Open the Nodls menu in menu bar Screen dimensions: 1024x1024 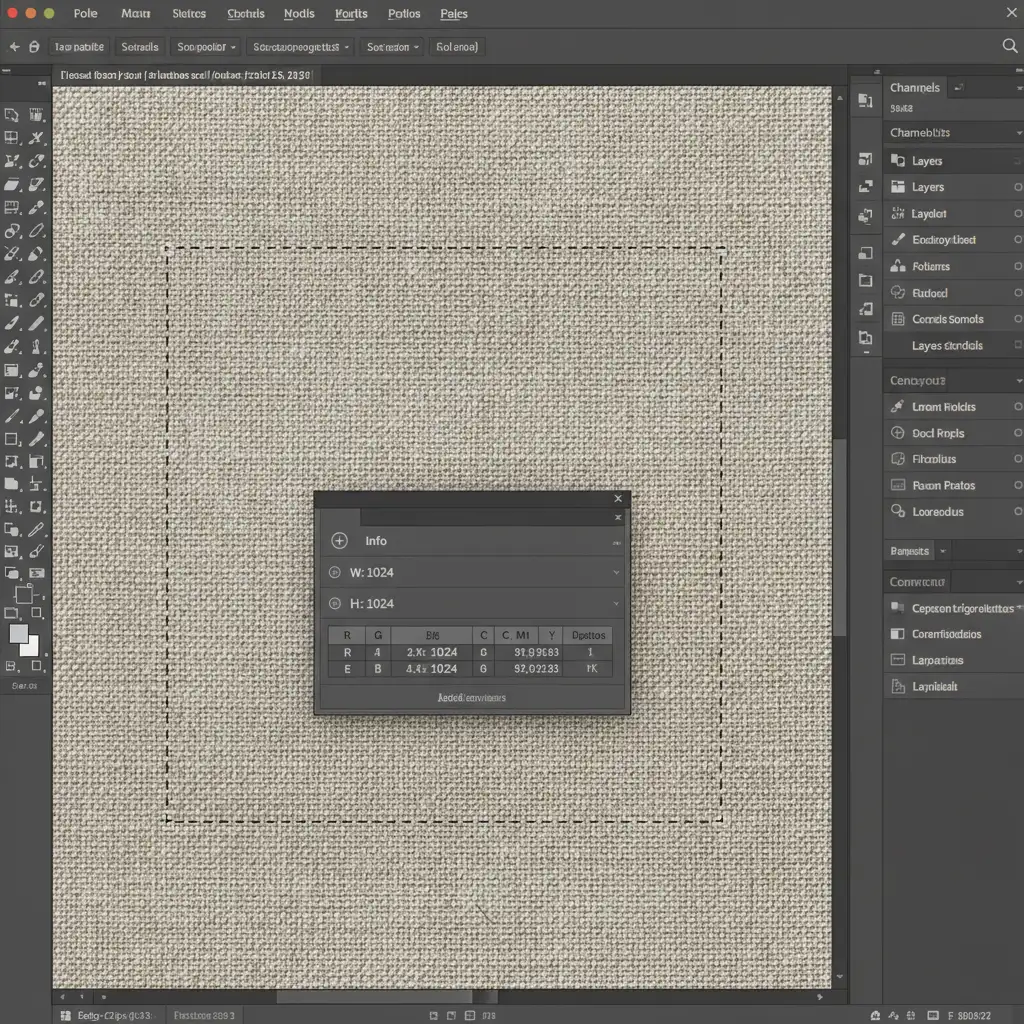pos(299,14)
